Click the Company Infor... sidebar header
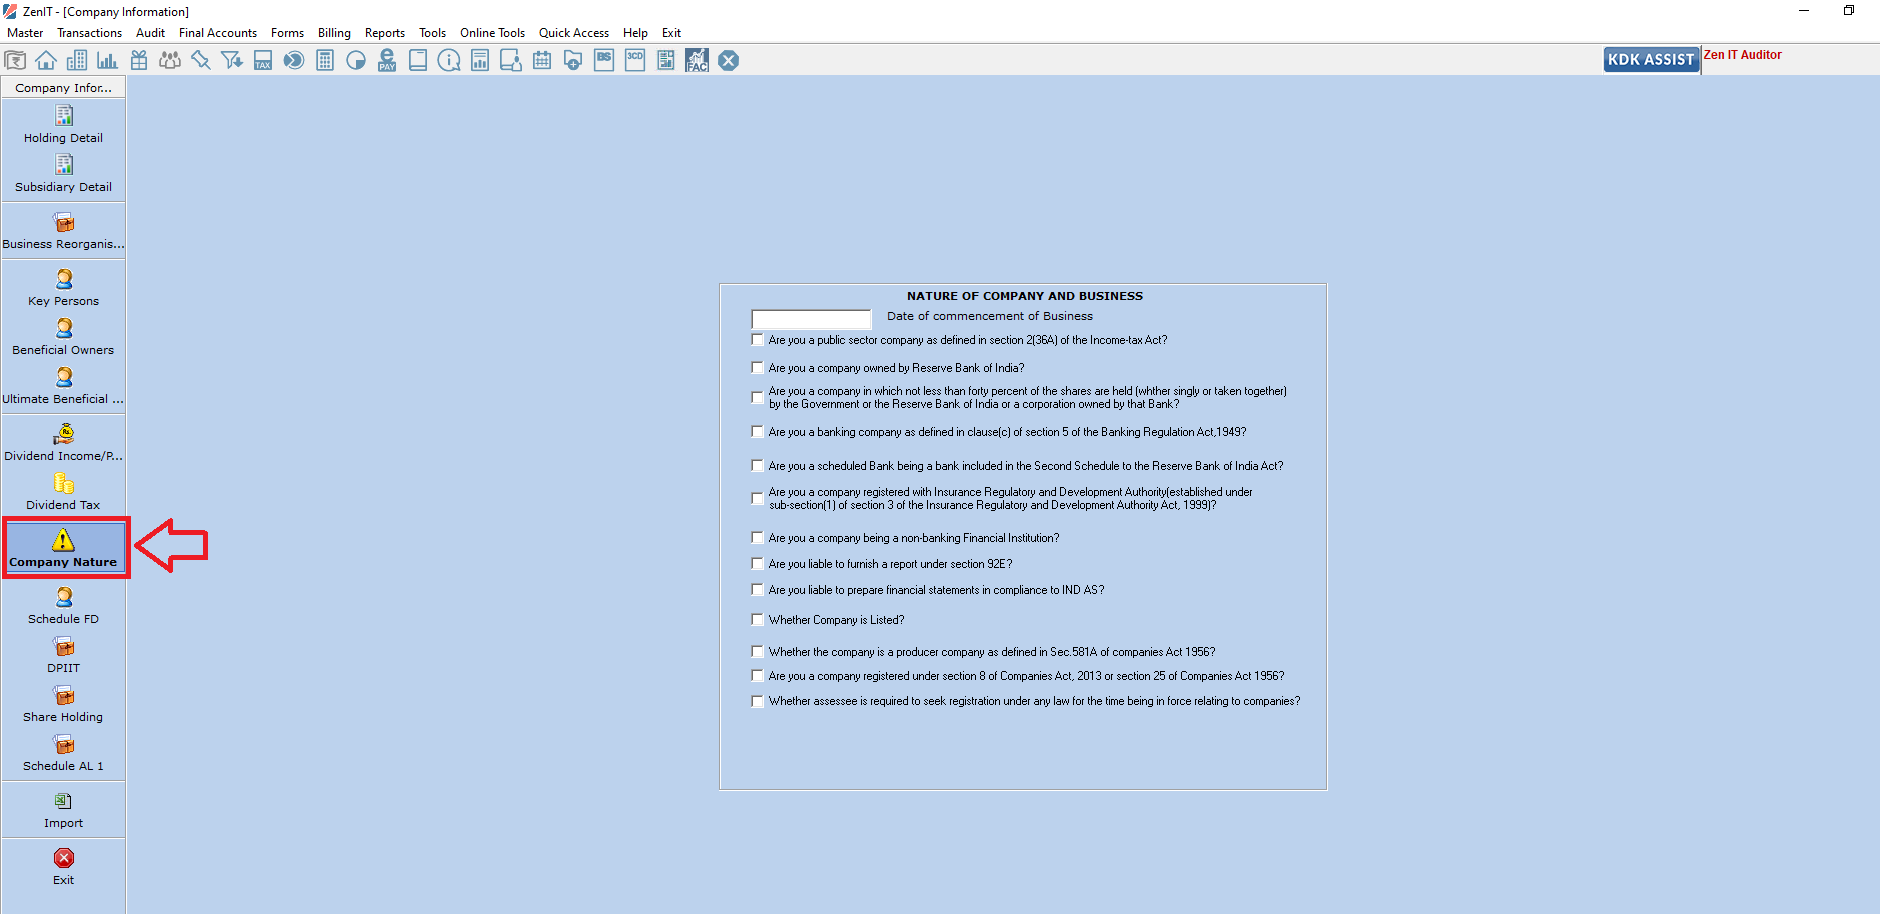The image size is (1880, 914). (x=63, y=88)
